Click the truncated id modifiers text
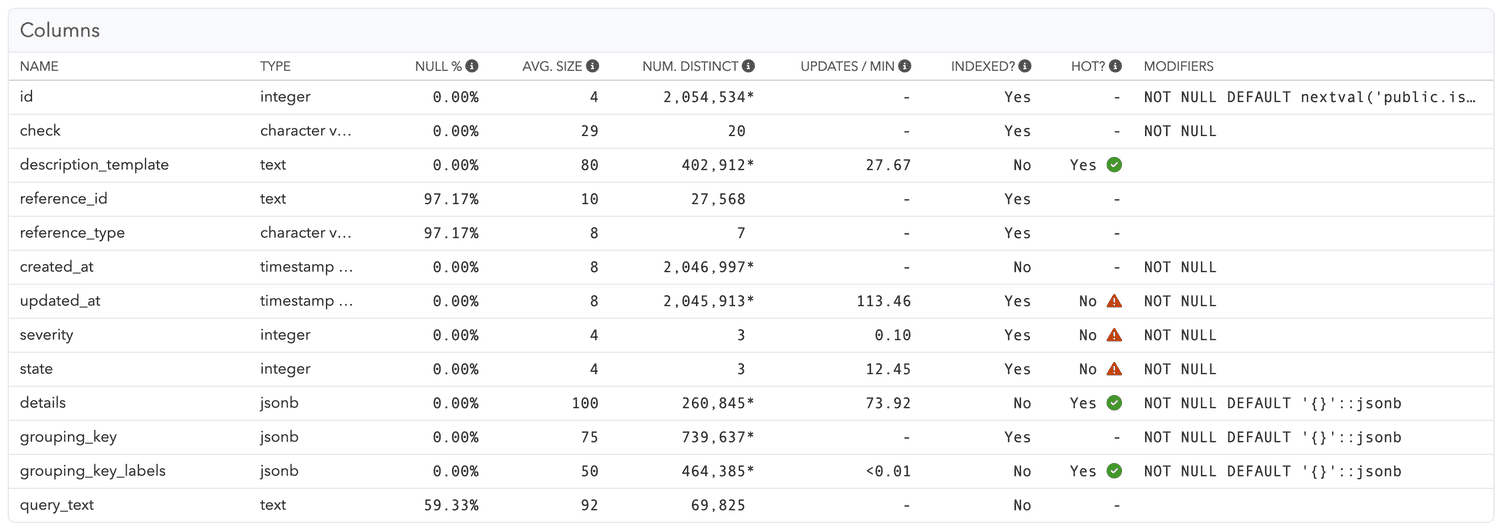 1310,97
